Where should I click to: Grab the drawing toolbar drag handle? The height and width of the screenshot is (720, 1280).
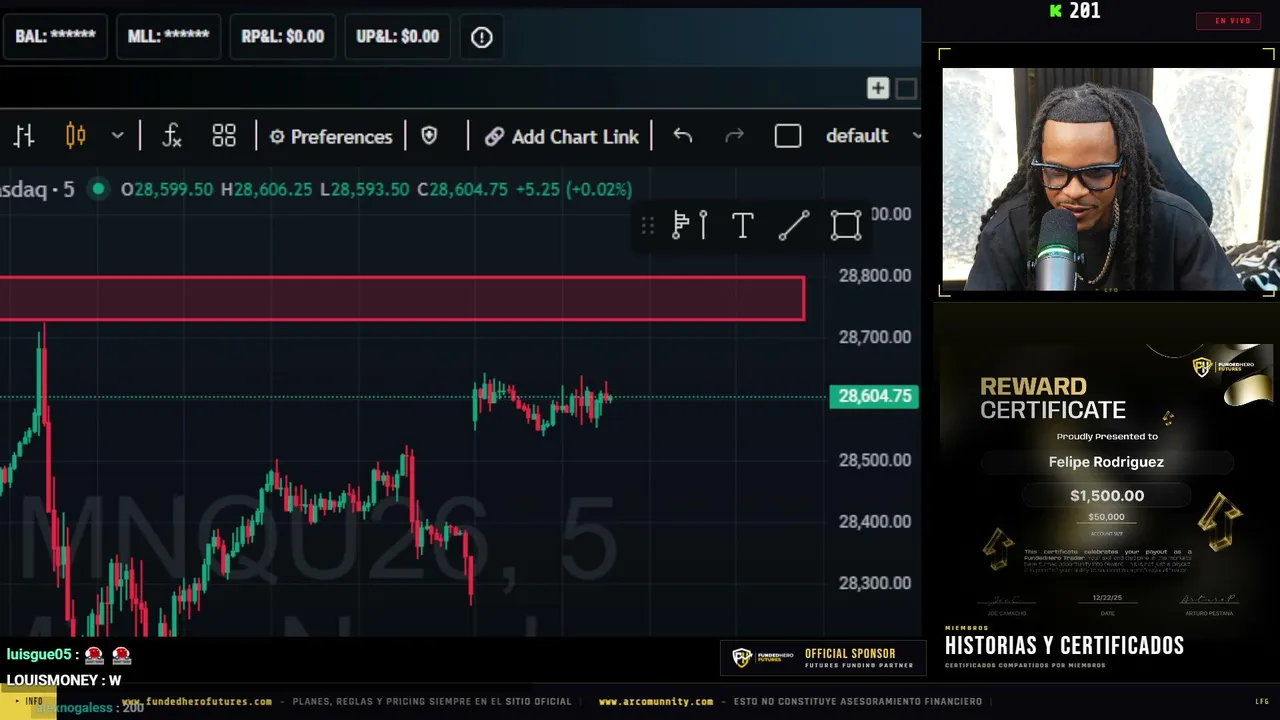click(648, 226)
